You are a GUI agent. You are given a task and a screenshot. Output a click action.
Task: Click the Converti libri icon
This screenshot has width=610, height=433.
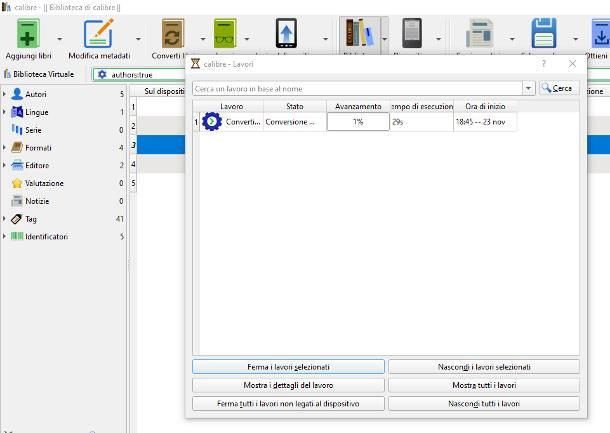point(173,34)
